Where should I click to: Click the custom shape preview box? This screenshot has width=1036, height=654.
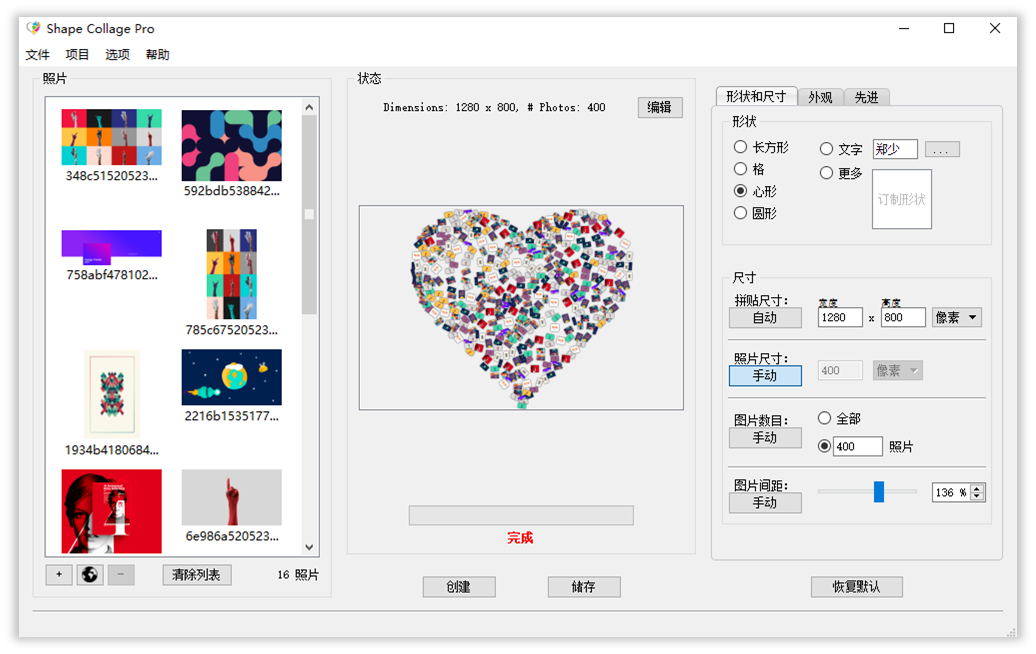pyautogui.click(x=901, y=199)
